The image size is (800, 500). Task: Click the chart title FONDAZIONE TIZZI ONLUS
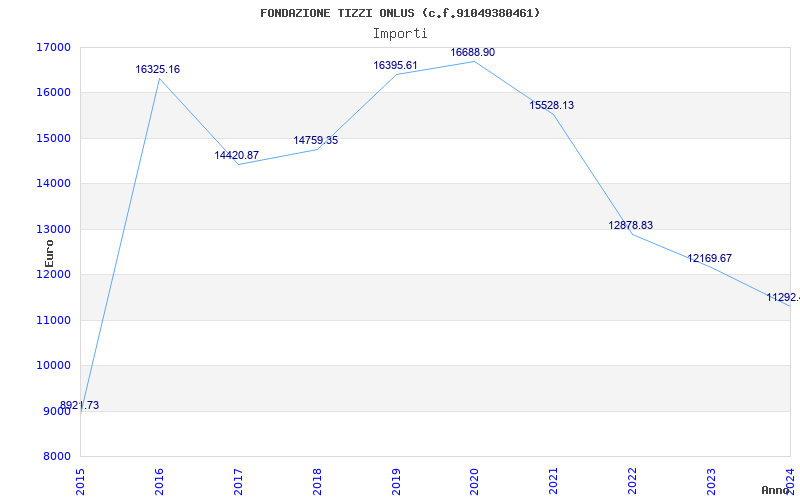[400, 13]
